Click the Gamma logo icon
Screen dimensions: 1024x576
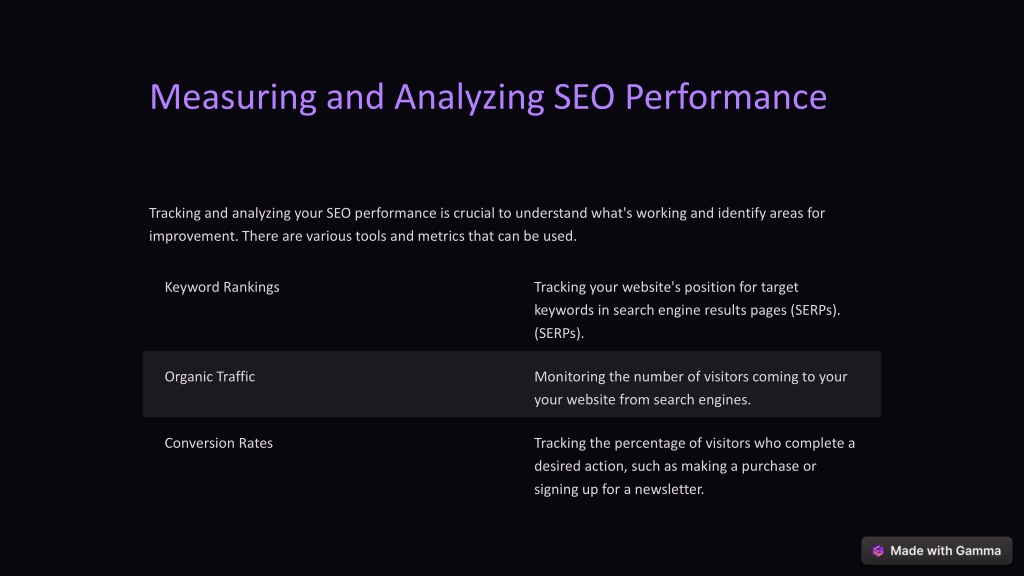878,551
